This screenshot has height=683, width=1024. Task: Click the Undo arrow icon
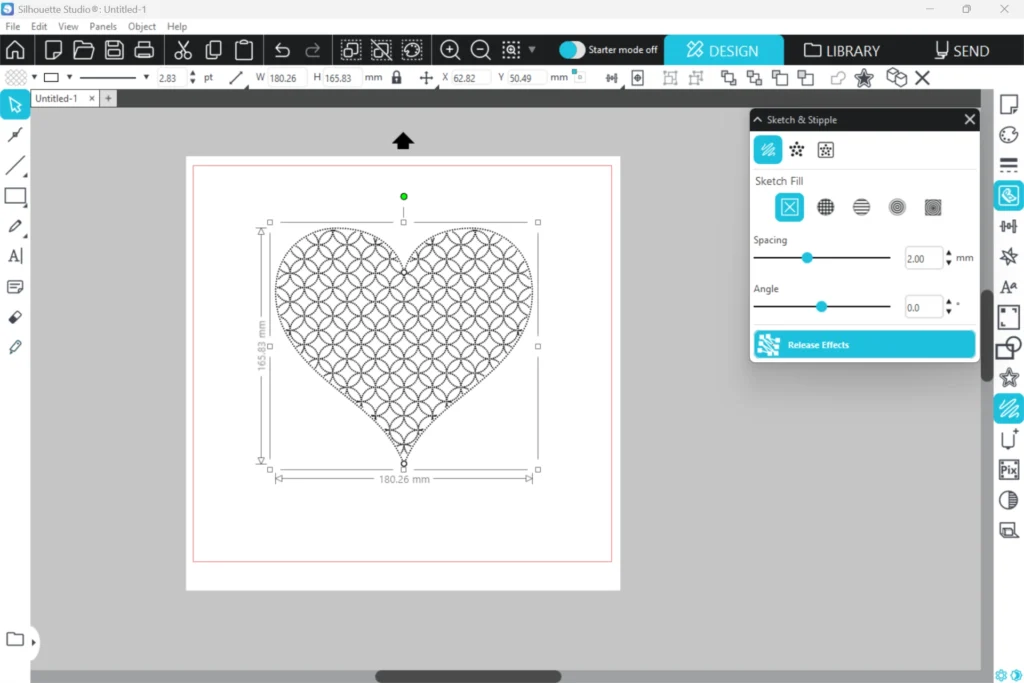tap(282, 50)
